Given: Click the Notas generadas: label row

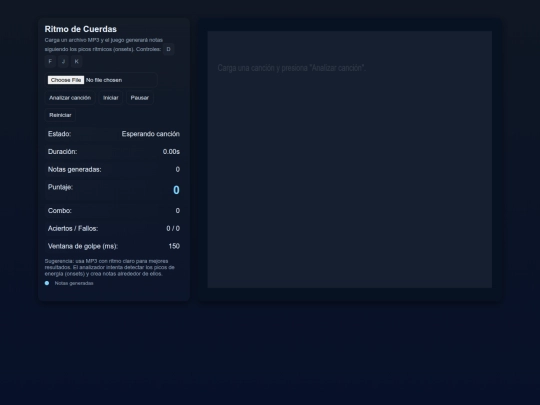Looking at the screenshot, I should click(114, 169).
